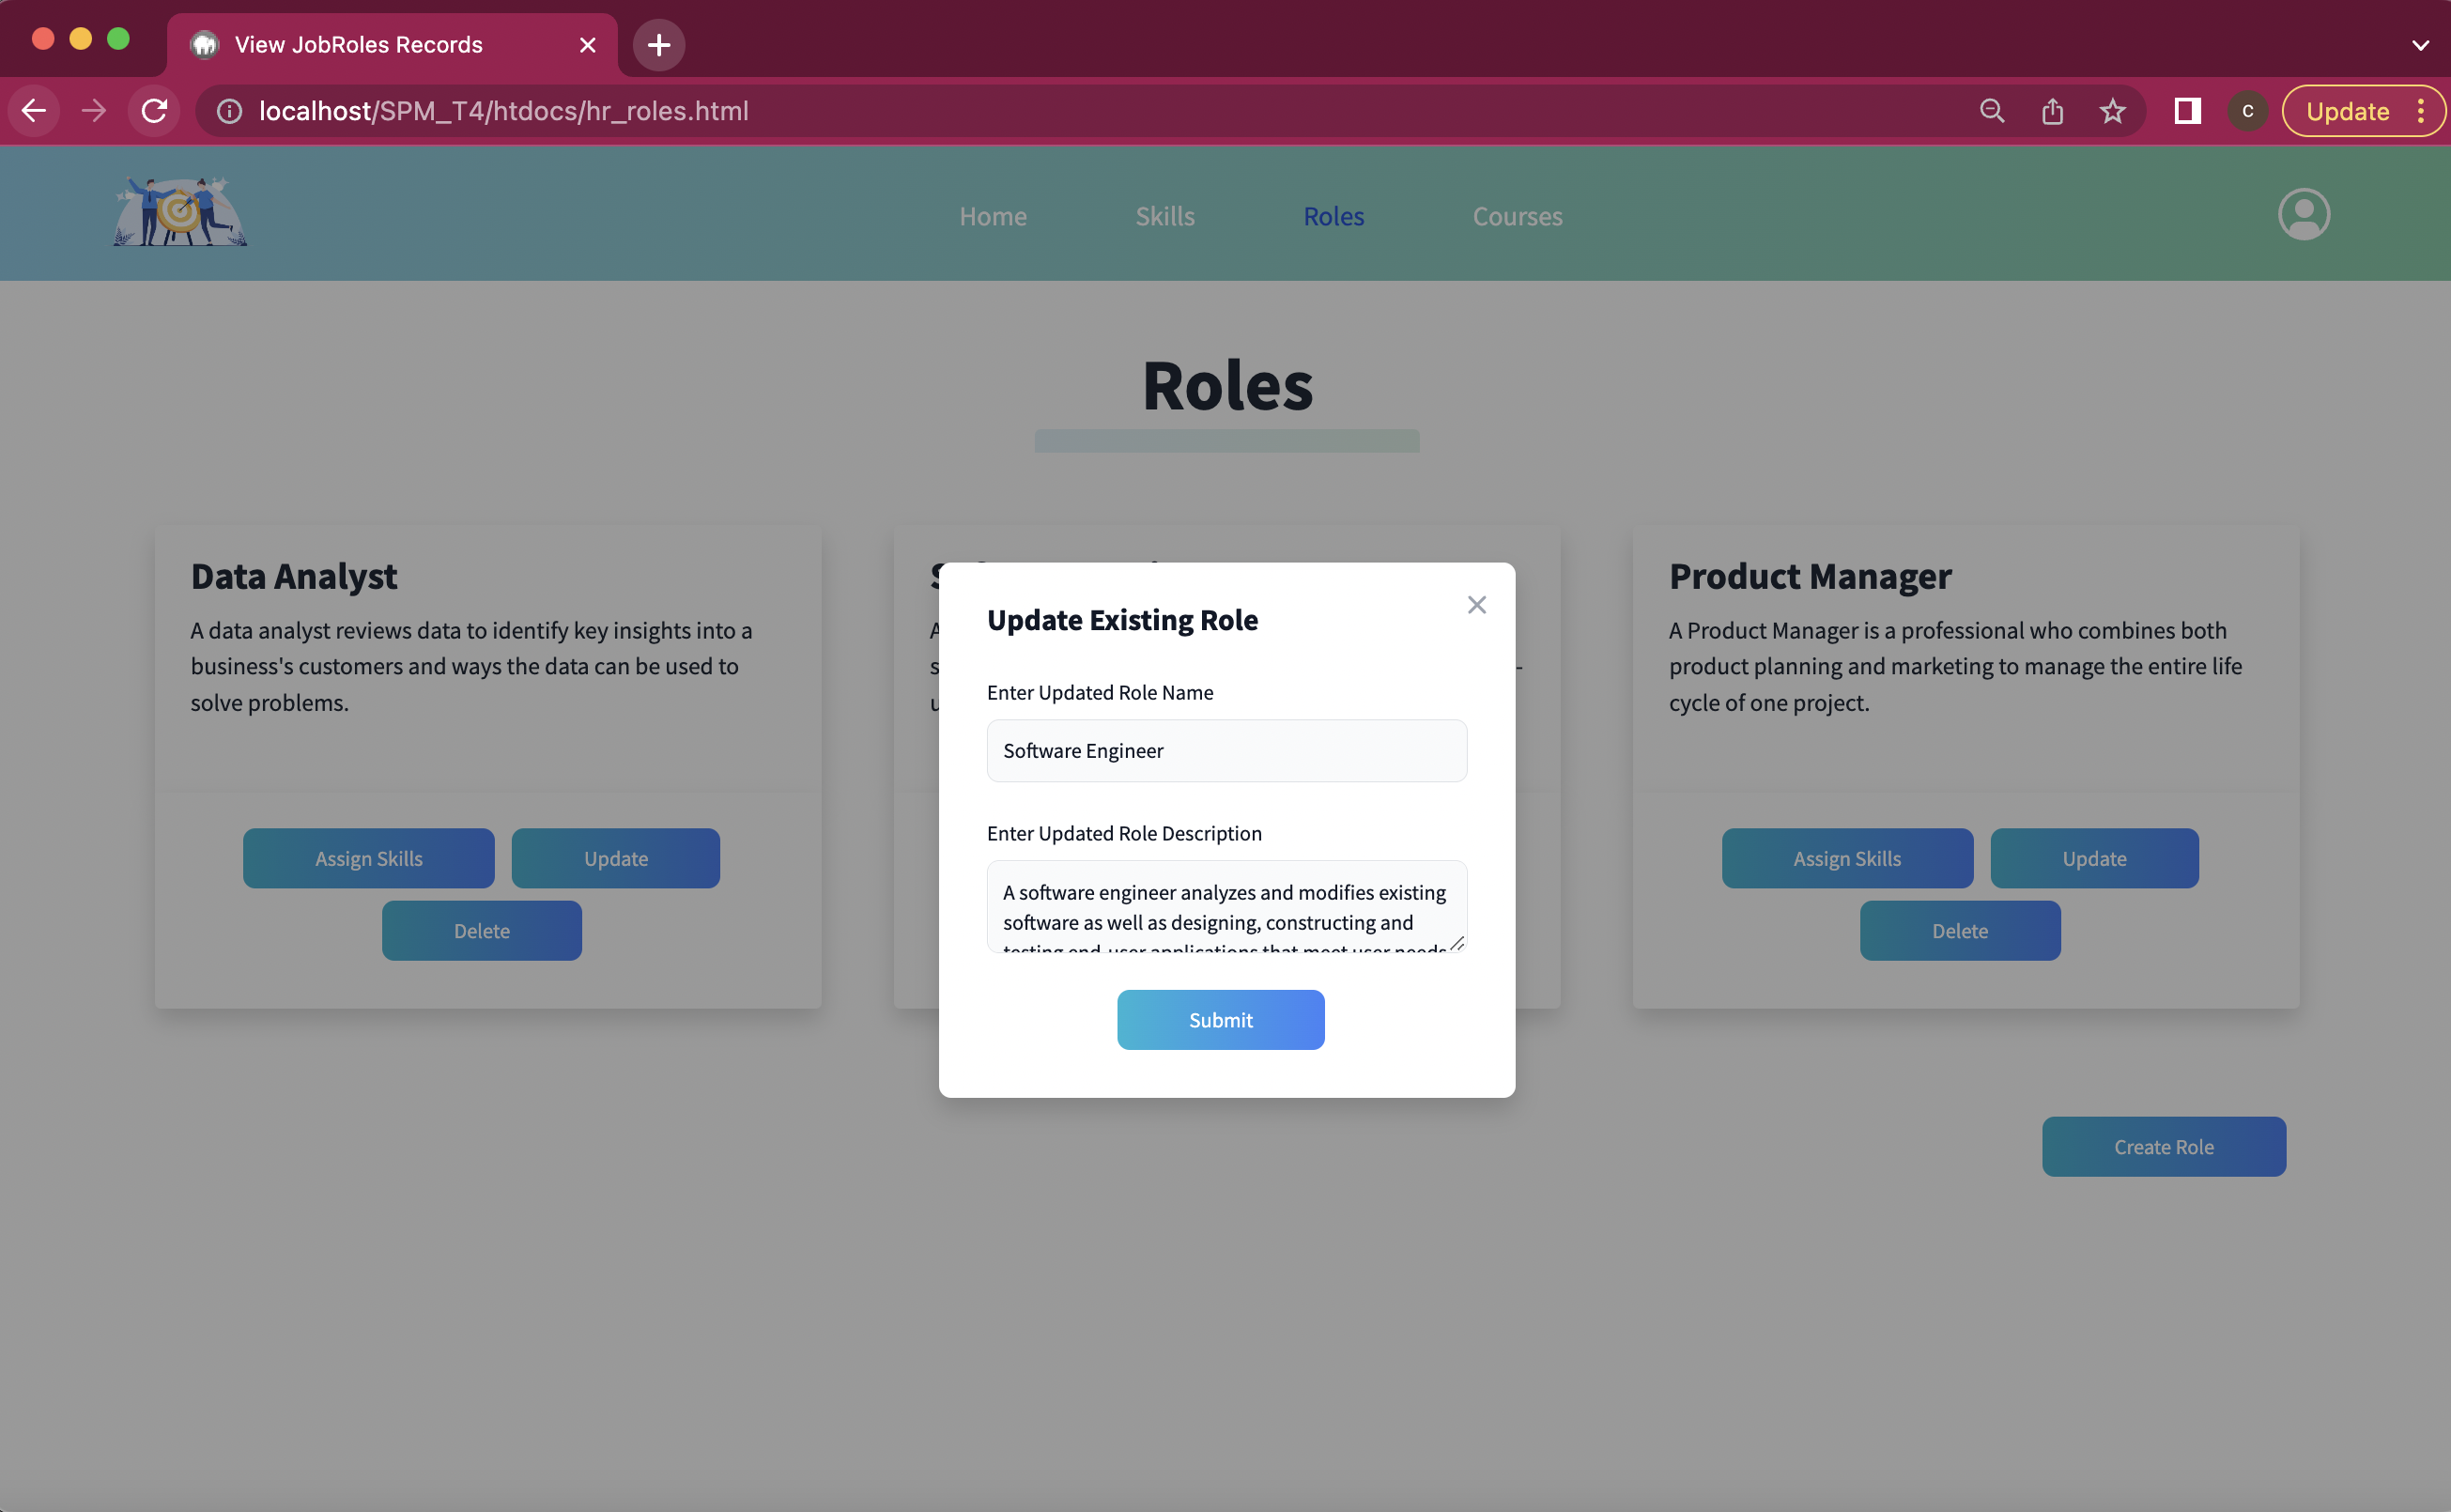Click the company logo image
The height and width of the screenshot is (1512, 2451).
(x=178, y=212)
